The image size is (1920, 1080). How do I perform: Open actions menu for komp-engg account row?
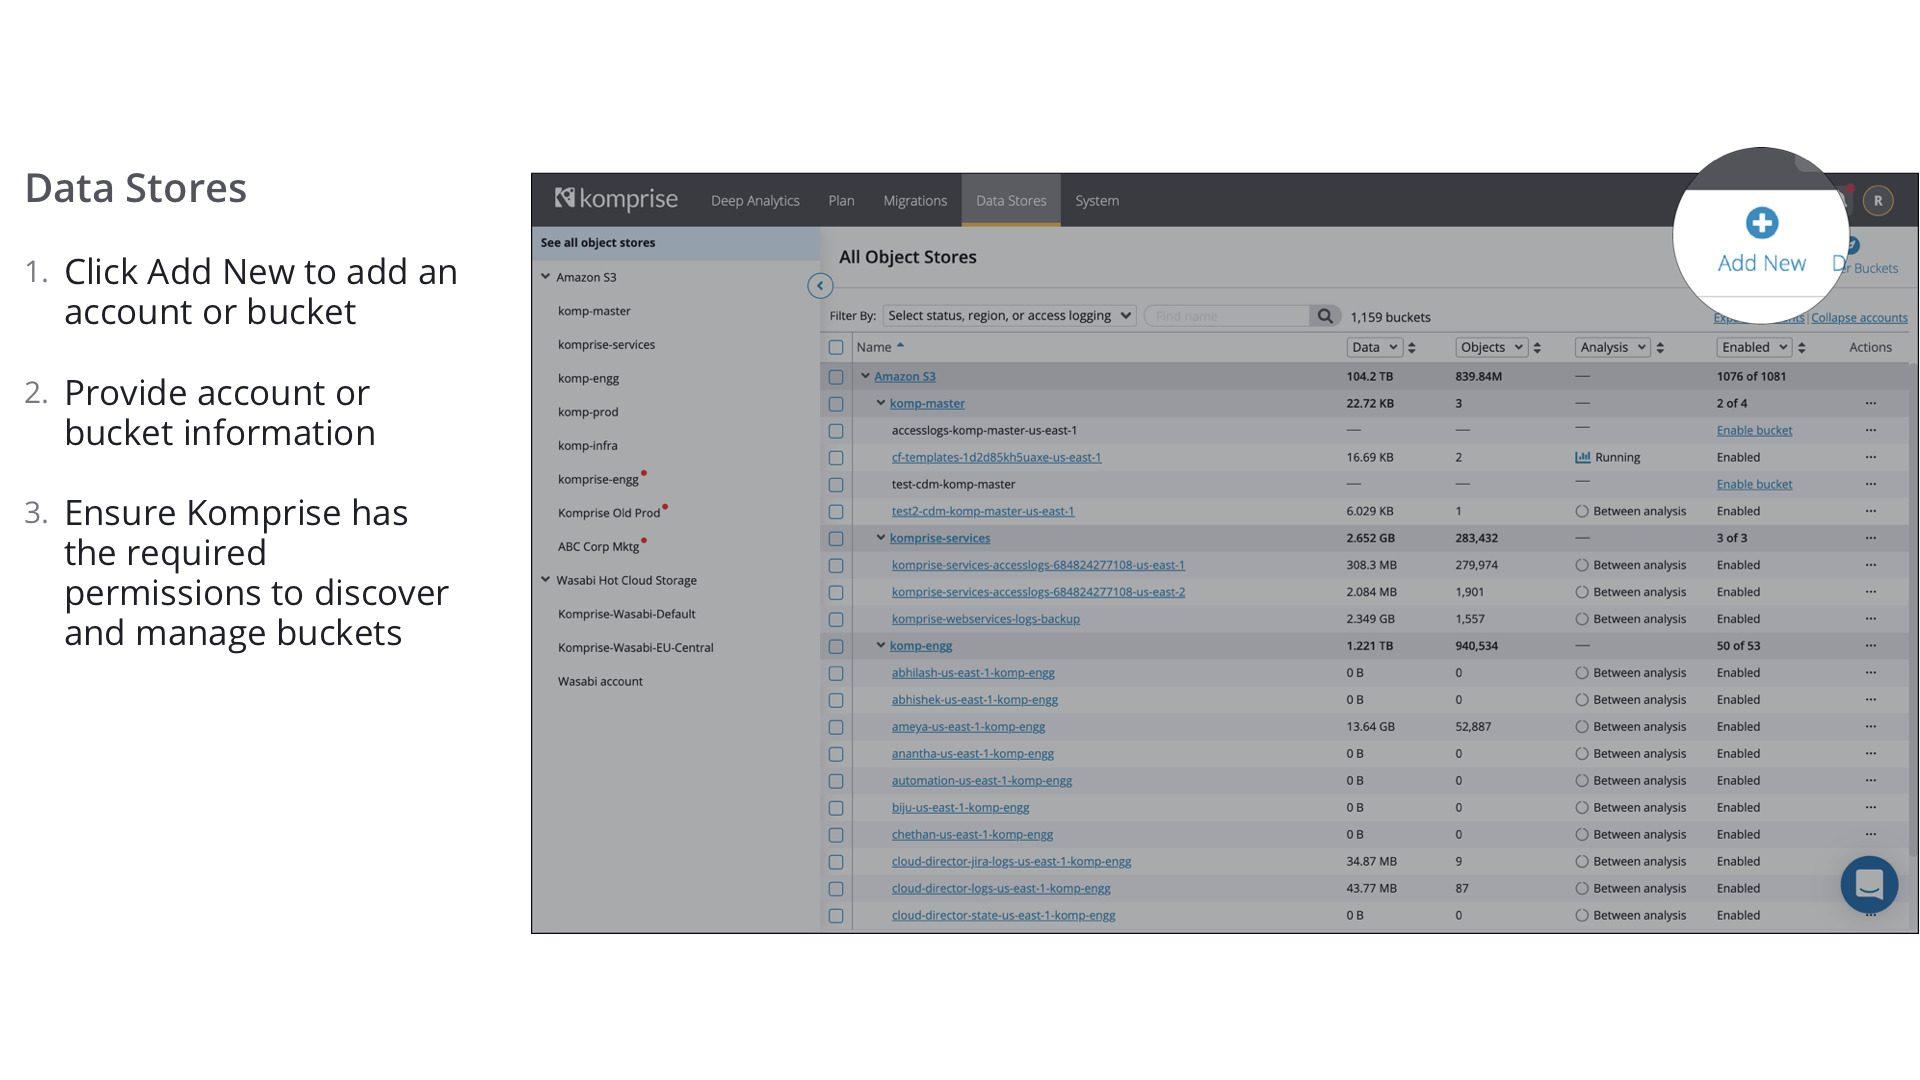(1871, 646)
